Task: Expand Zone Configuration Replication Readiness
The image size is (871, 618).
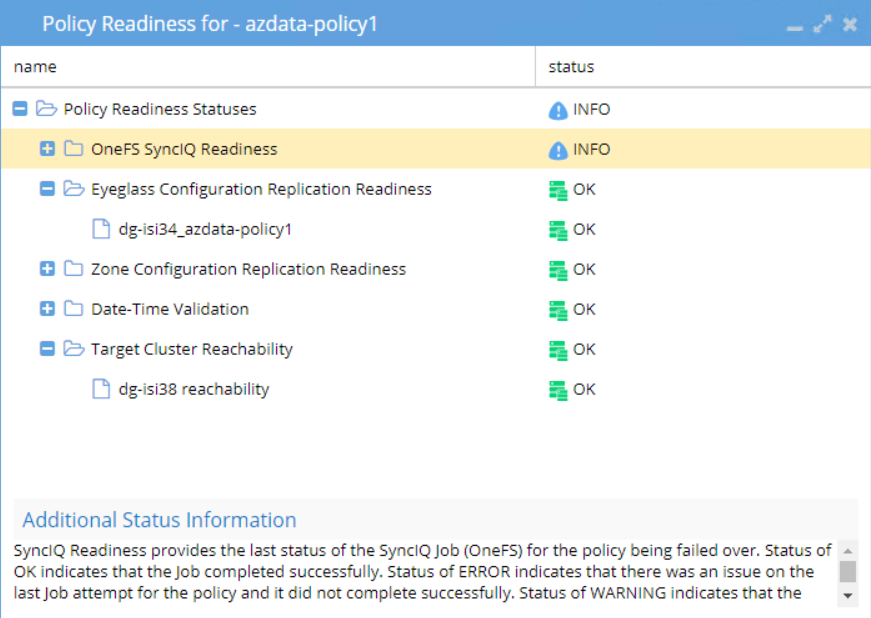Action: pyautogui.click(x=47, y=268)
